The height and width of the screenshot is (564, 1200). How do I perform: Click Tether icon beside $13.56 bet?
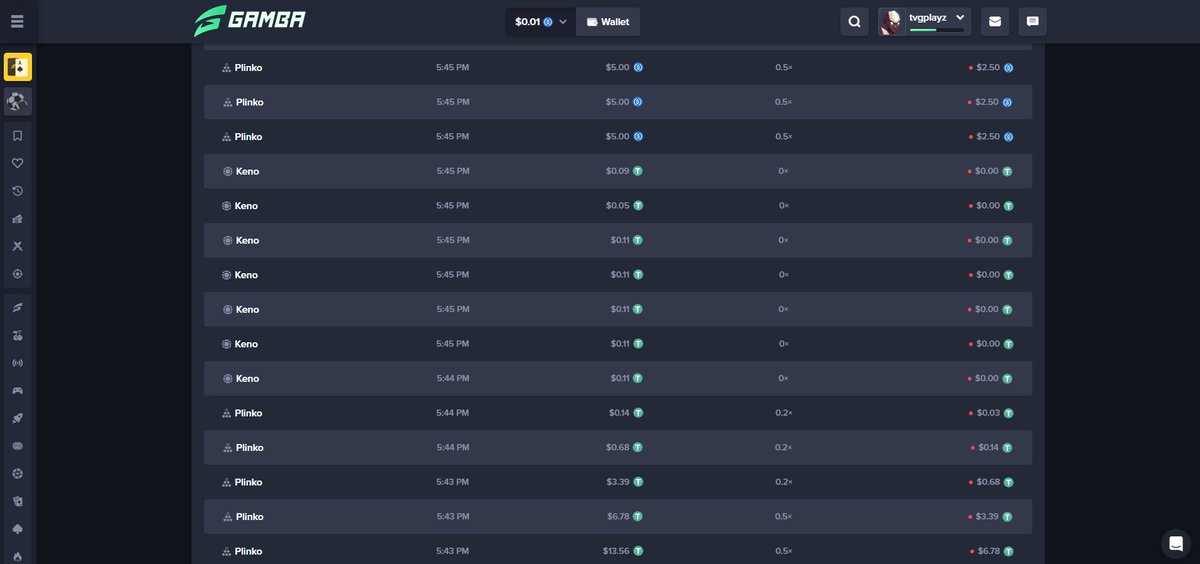pyautogui.click(x=638, y=551)
